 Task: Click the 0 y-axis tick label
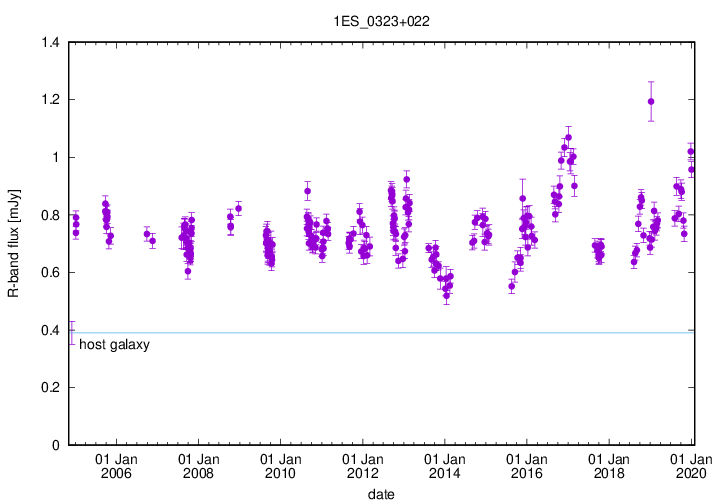(x=55, y=445)
